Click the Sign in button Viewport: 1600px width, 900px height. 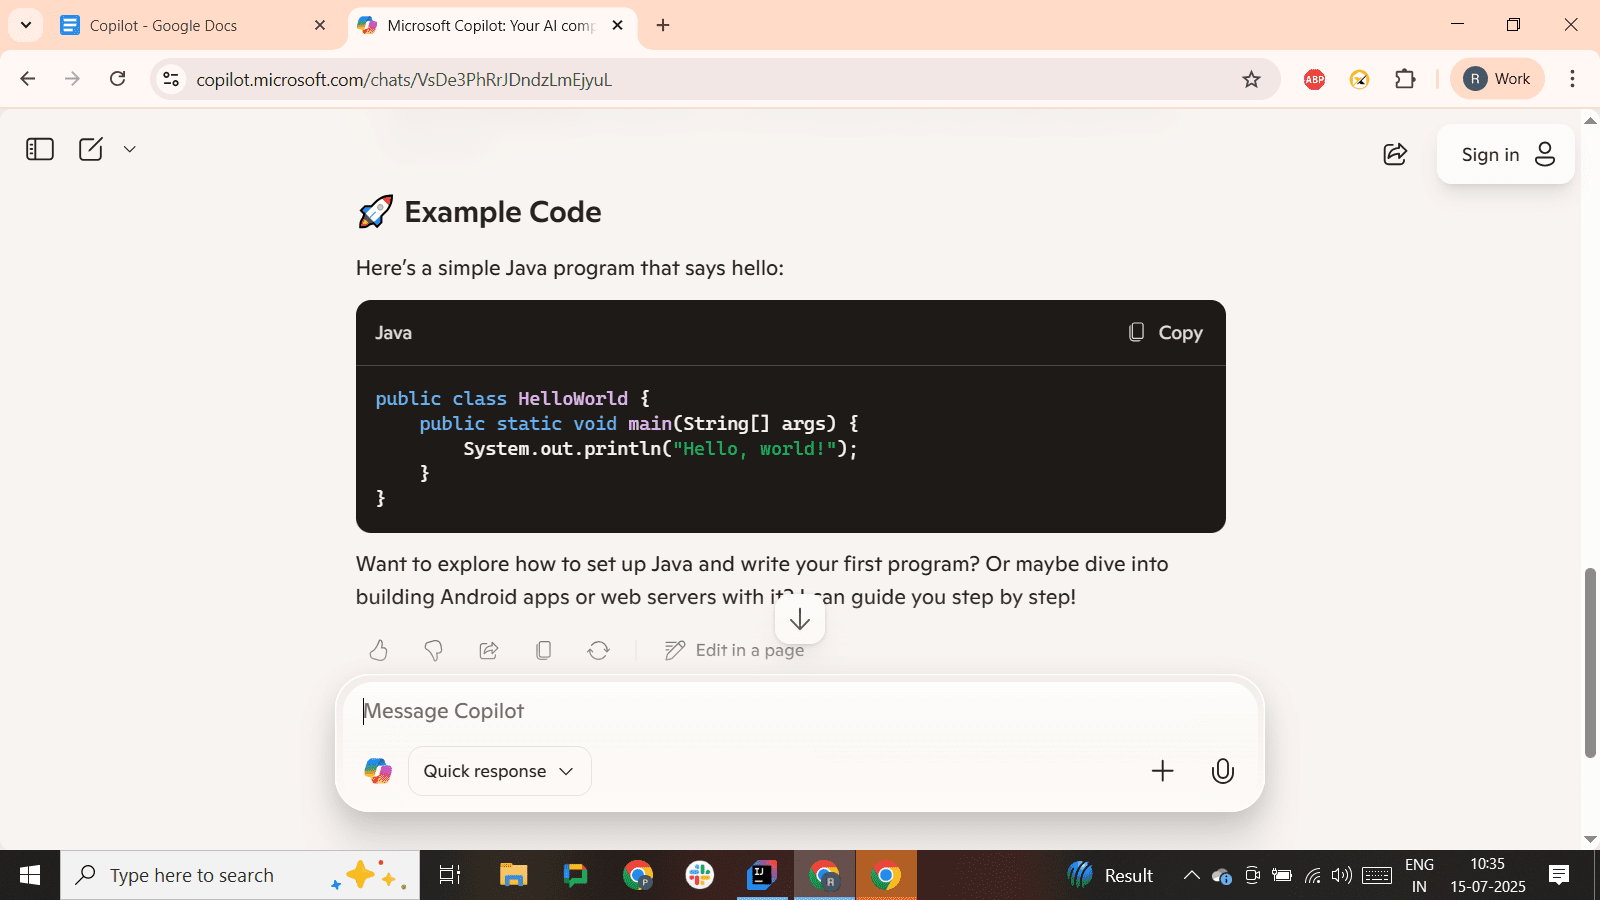click(x=1505, y=154)
